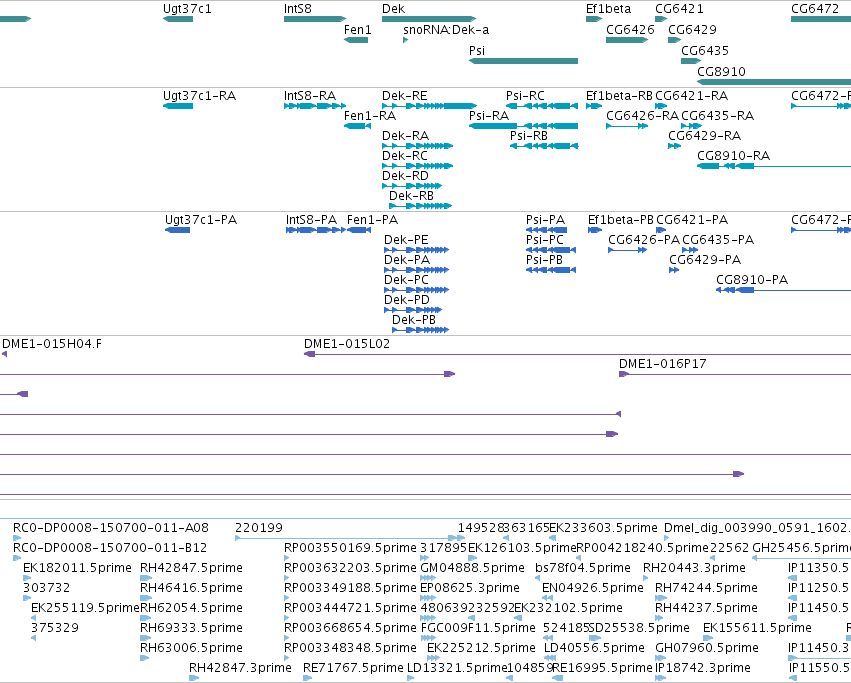Click the CG6426 gene label
The image size is (851, 683).
pos(630,29)
